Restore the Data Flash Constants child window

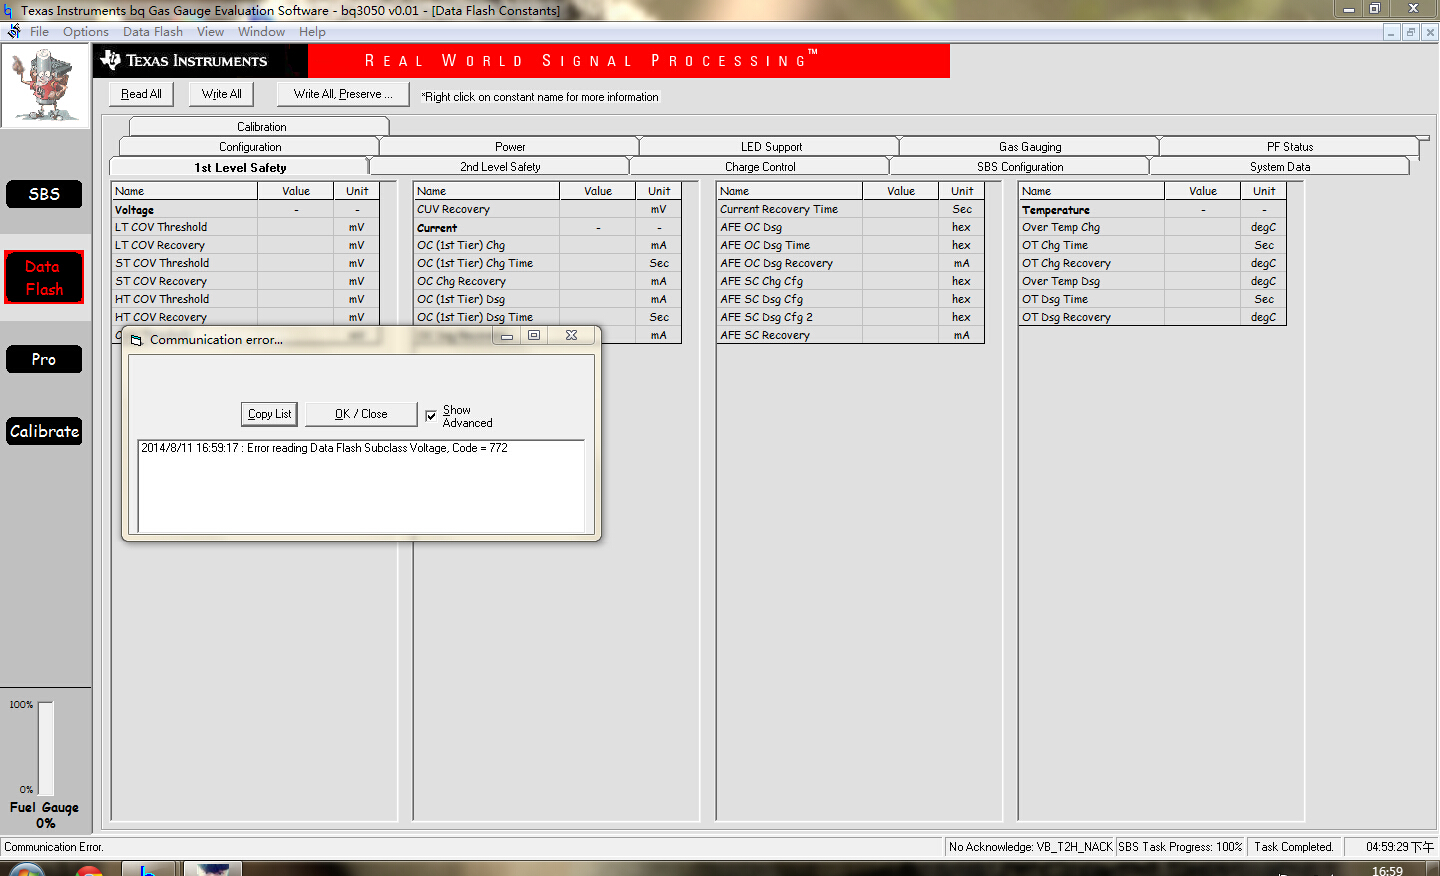1410,32
